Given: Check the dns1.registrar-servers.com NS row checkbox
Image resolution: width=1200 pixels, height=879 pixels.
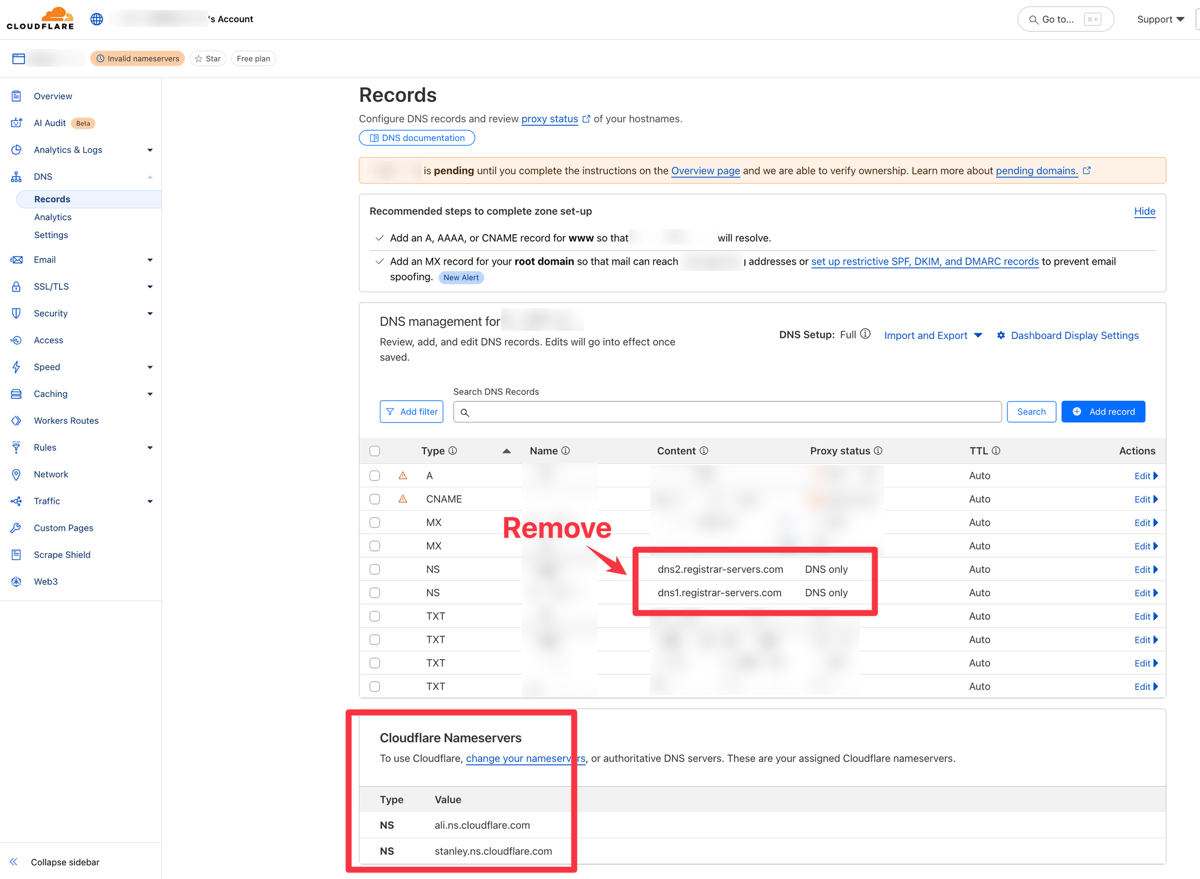Looking at the screenshot, I should (x=375, y=593).
